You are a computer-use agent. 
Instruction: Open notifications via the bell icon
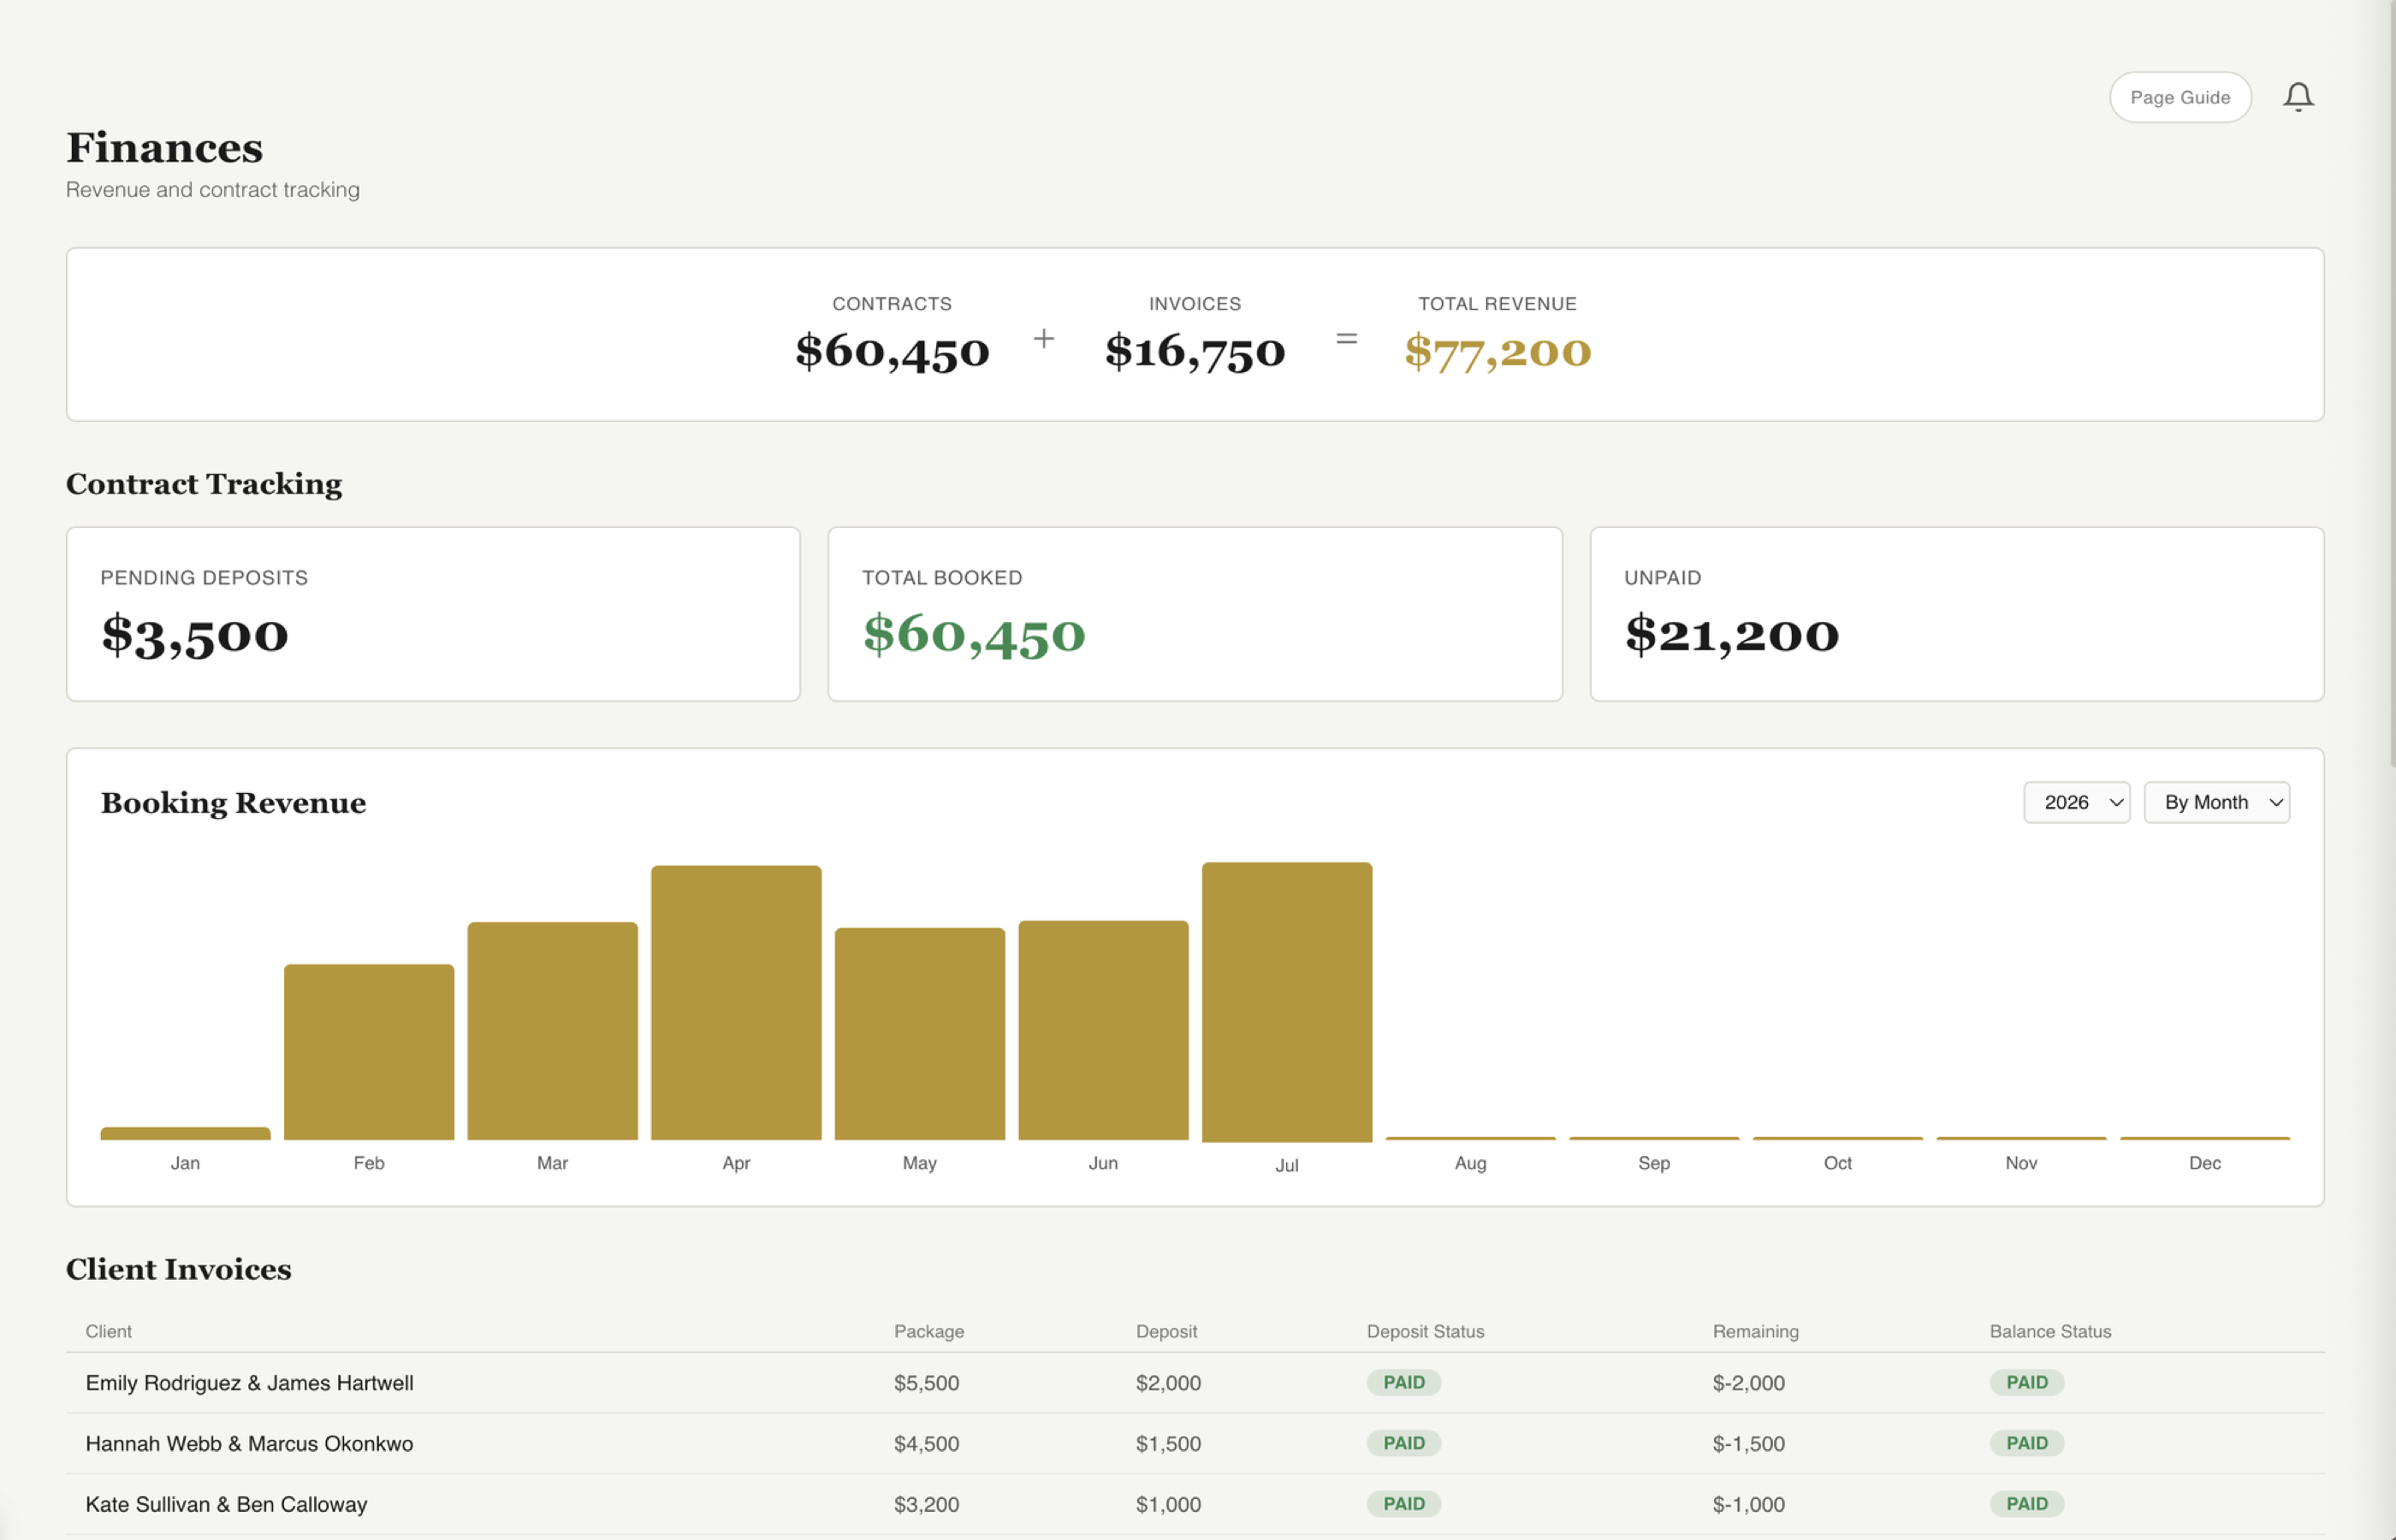[2298, 96]
